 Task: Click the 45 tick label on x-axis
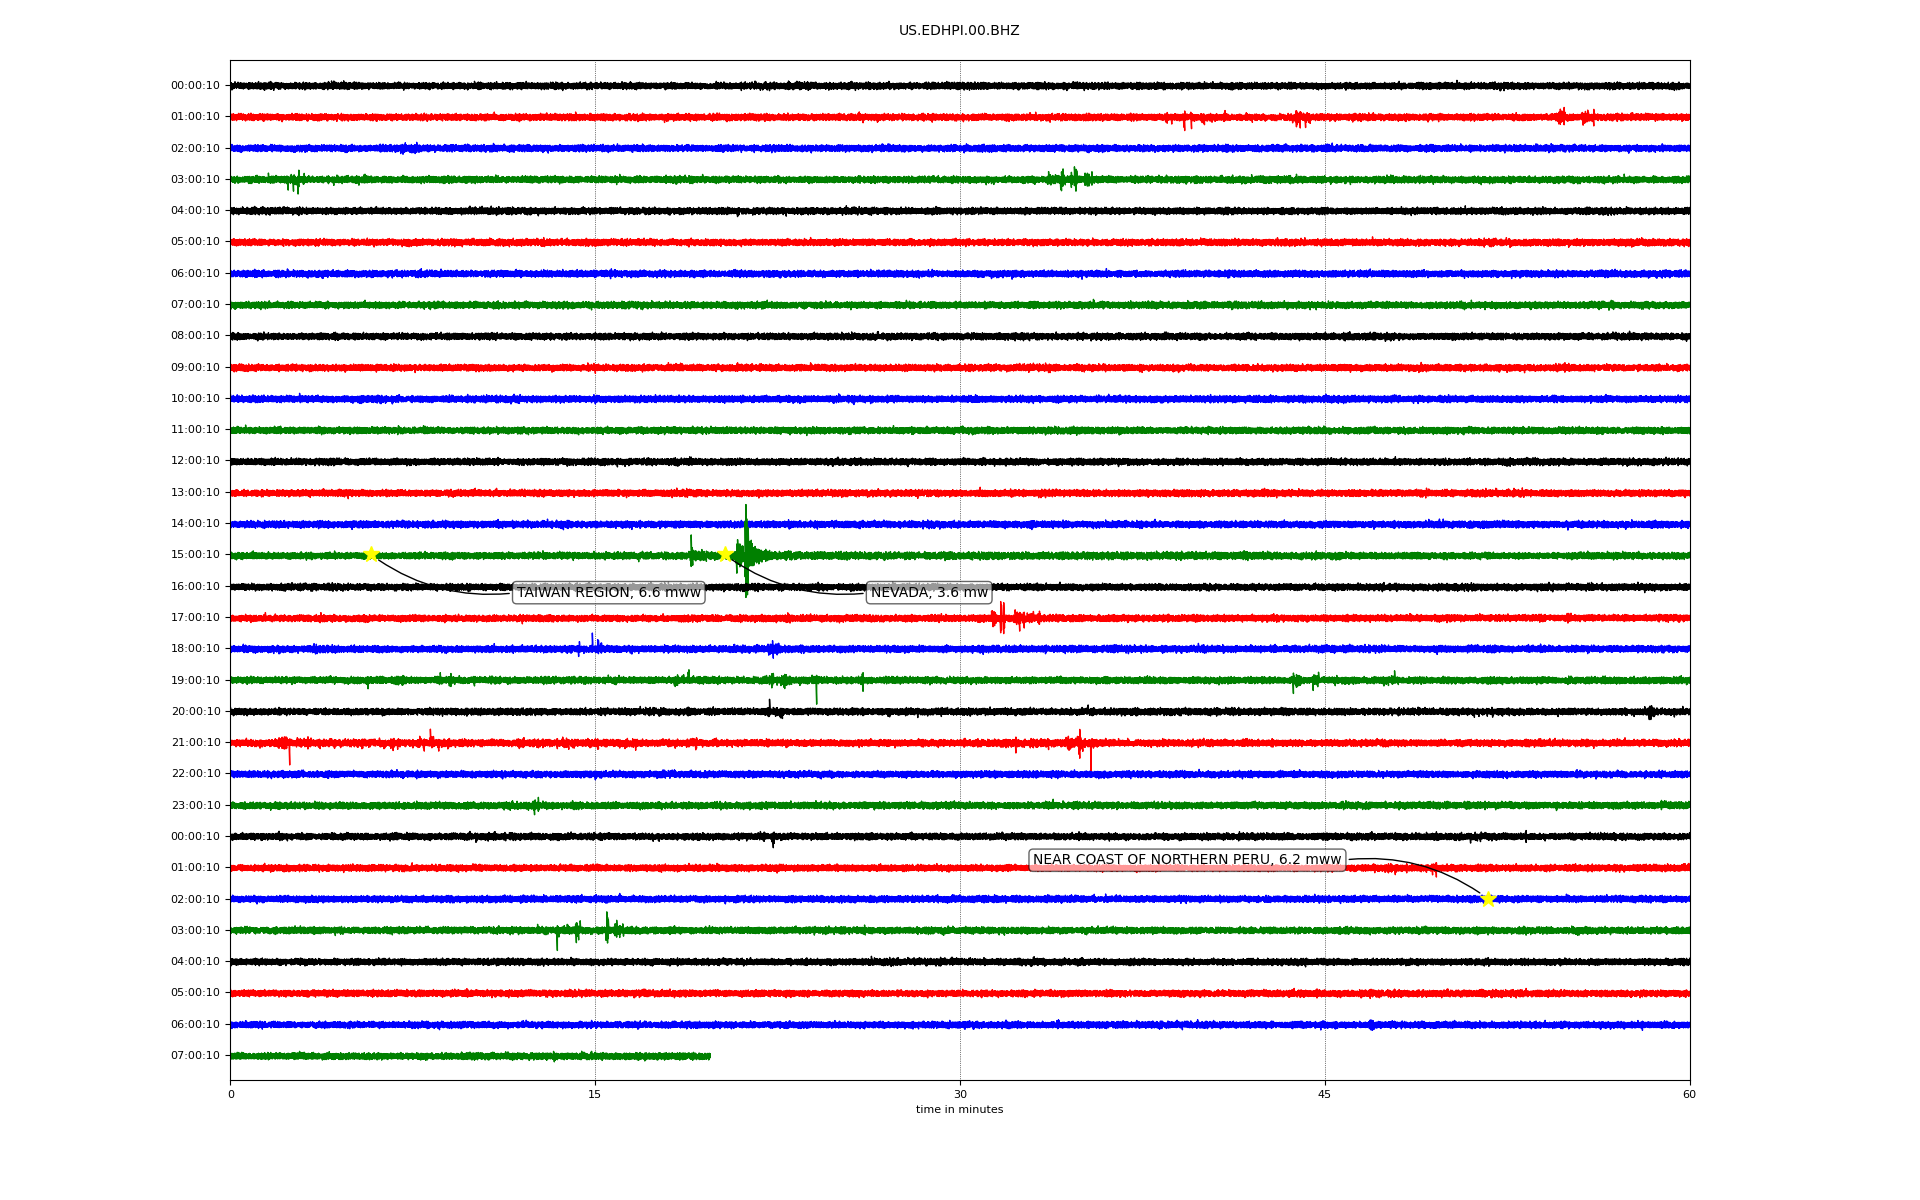point(1325,1094)
